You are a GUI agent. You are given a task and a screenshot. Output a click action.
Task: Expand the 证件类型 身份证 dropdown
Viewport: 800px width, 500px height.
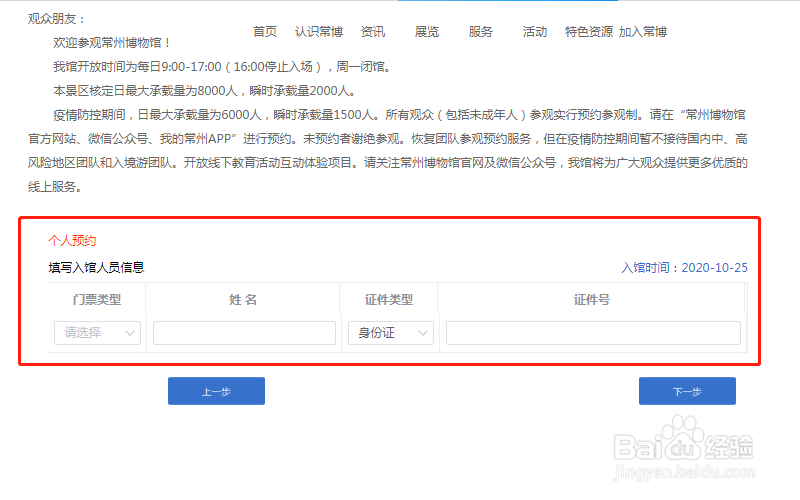coord(391,333)
